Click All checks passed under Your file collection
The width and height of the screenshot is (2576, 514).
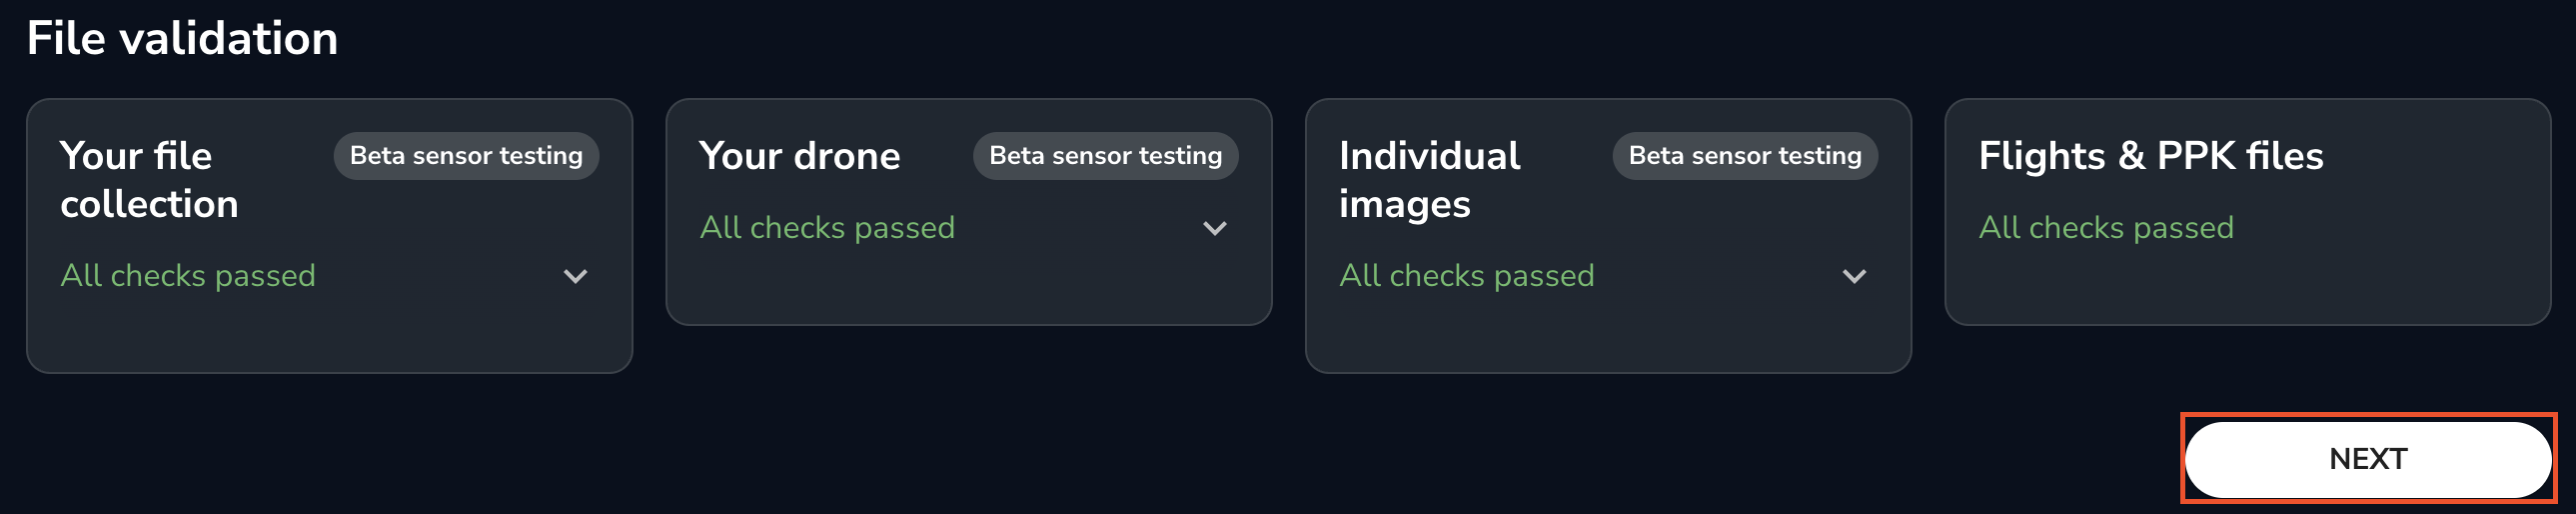click(x=188, y=276)
